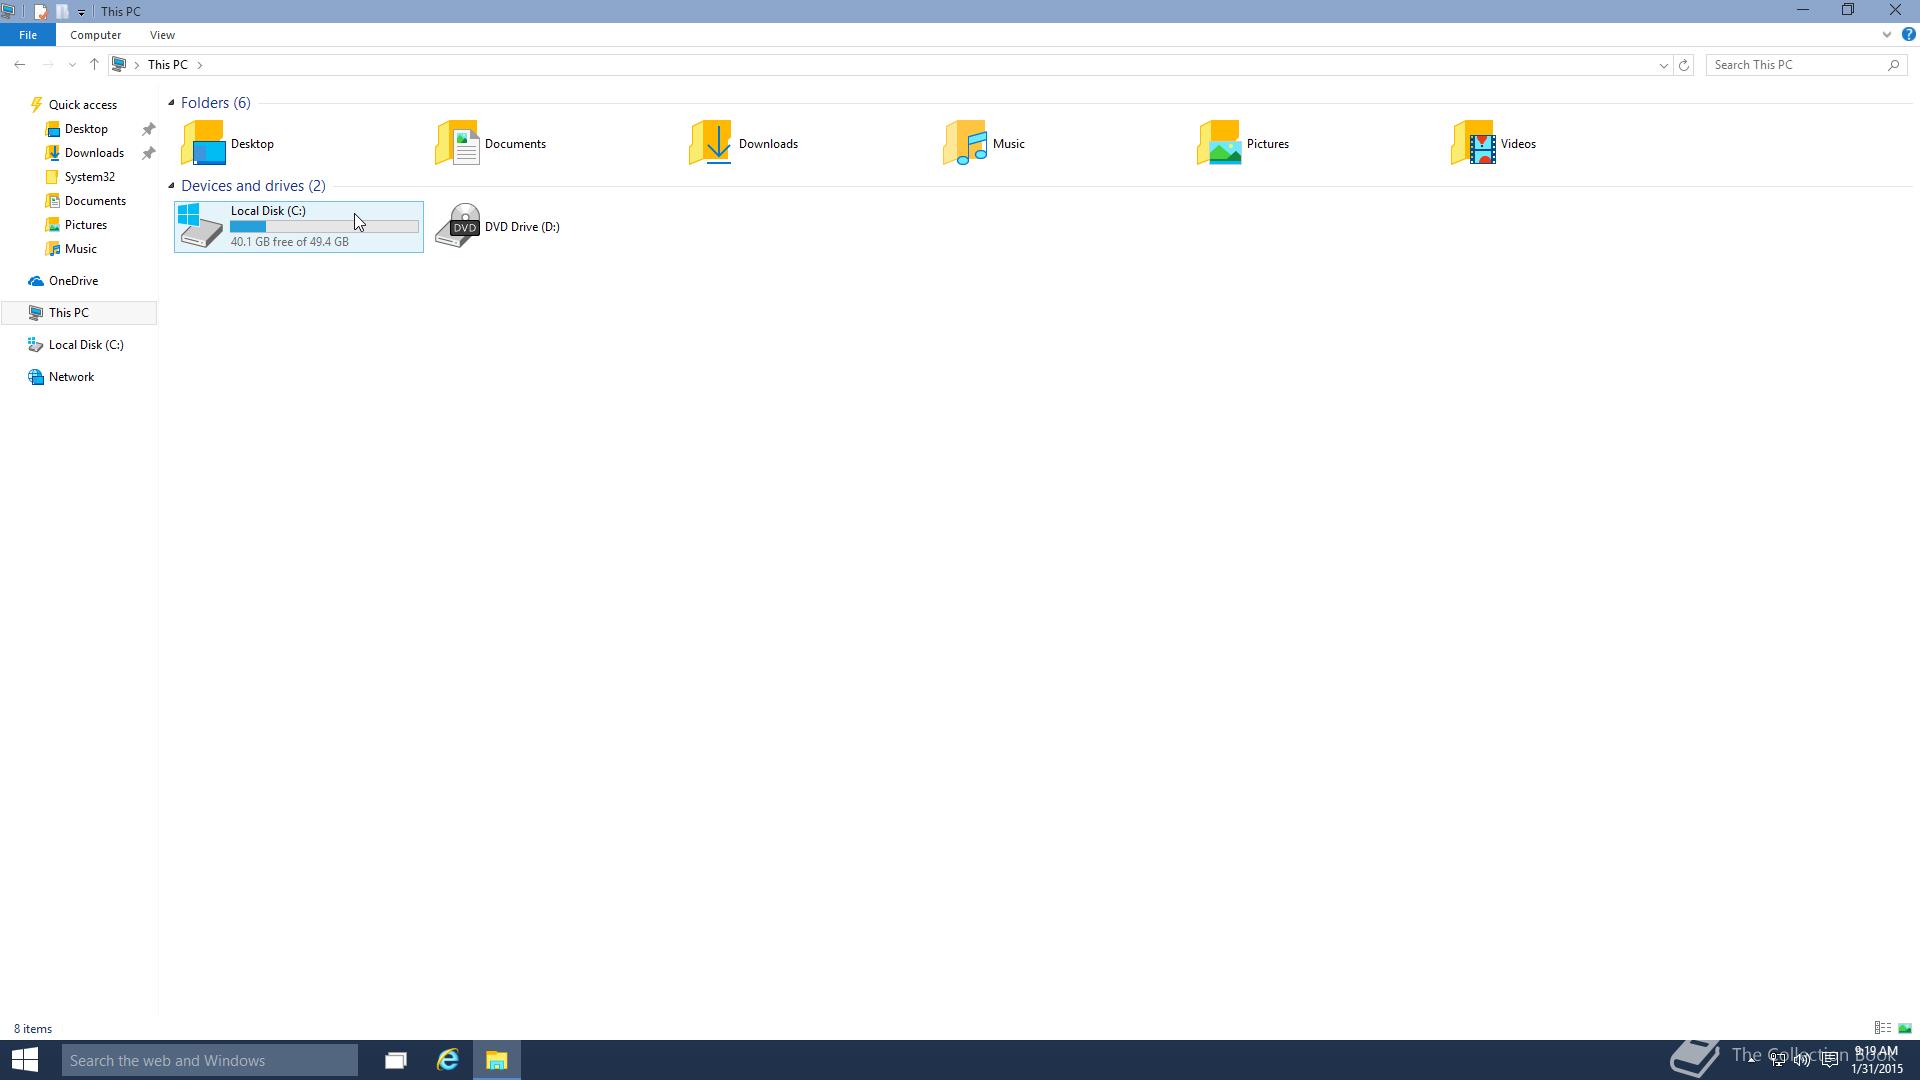
Task: Click the Back arrow navigation button
Action: (19, 64)
